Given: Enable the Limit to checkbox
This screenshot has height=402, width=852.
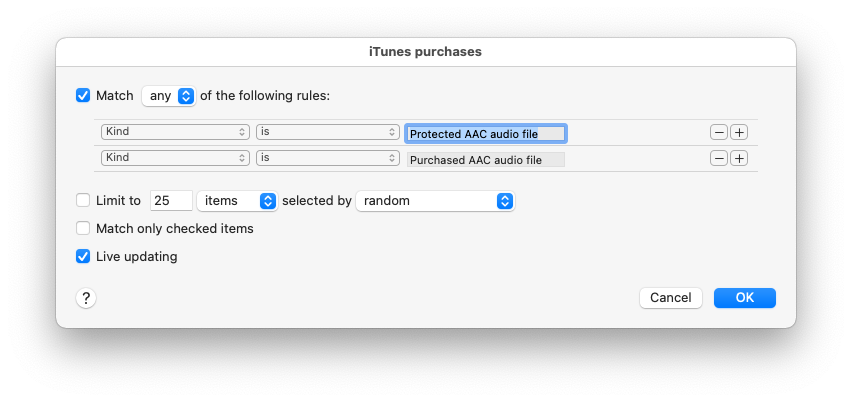Looking at the screenshot, I should point(83,201).
